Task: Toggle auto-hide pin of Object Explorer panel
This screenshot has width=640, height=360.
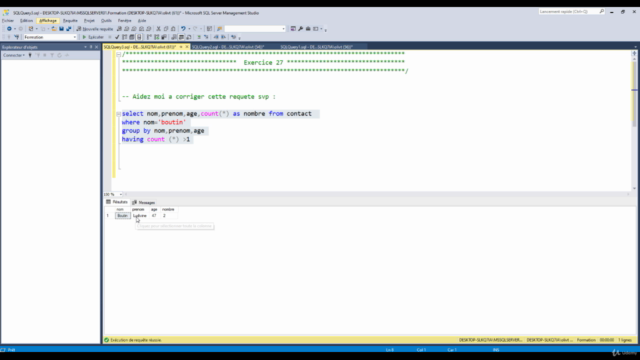Action: [91, 47]
